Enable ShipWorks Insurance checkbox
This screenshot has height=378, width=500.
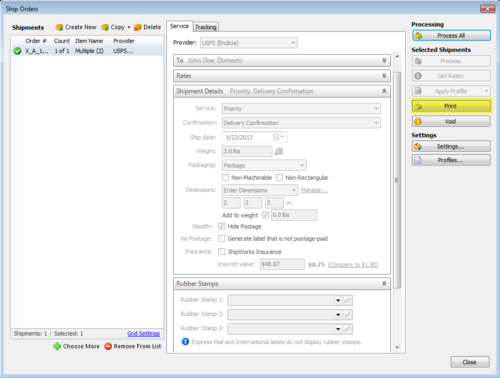(222, 251)
